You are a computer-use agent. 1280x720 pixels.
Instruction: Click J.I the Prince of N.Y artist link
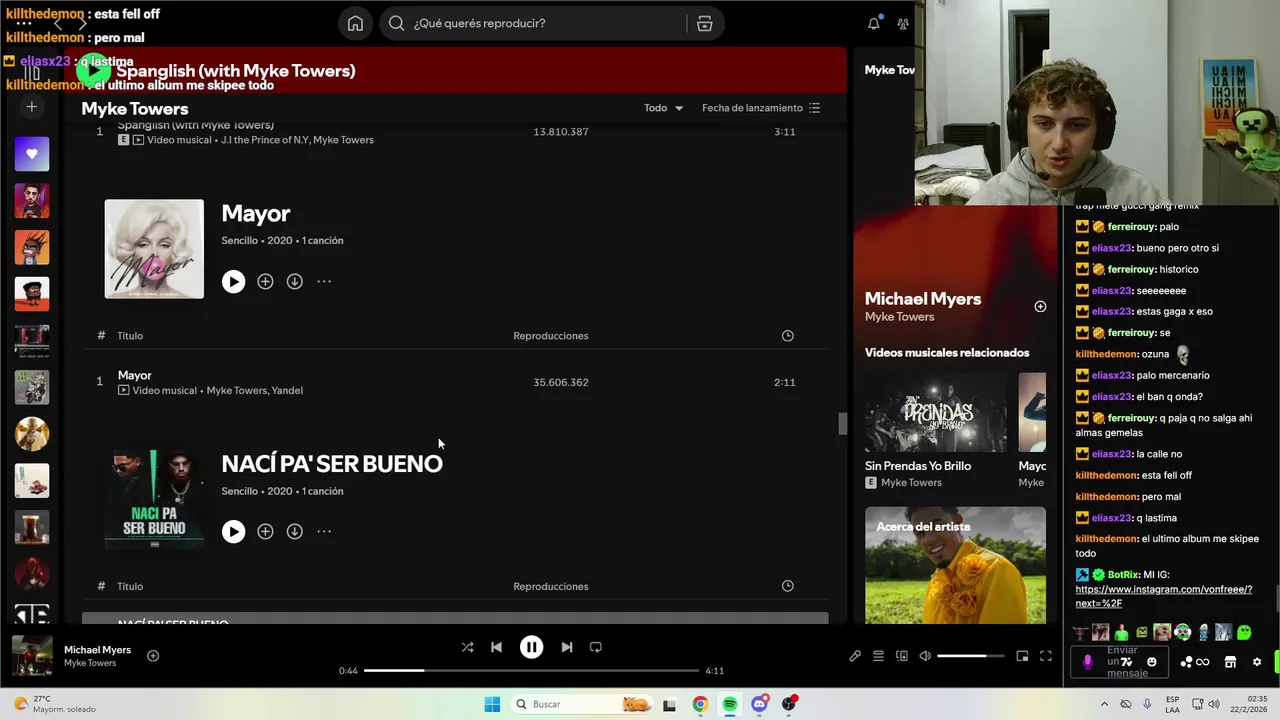(x=265, y=140)
